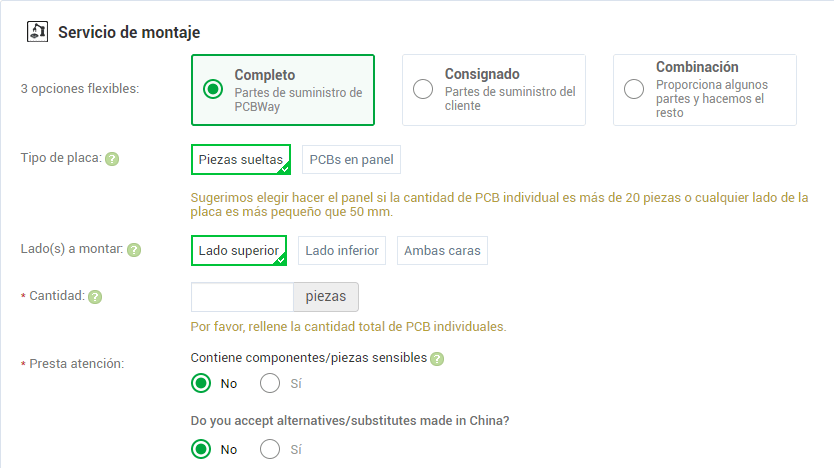This screenshot has width=834, height=468.
Task: Pick Piezas sueltas board type
Action: (x=240, y=159)
